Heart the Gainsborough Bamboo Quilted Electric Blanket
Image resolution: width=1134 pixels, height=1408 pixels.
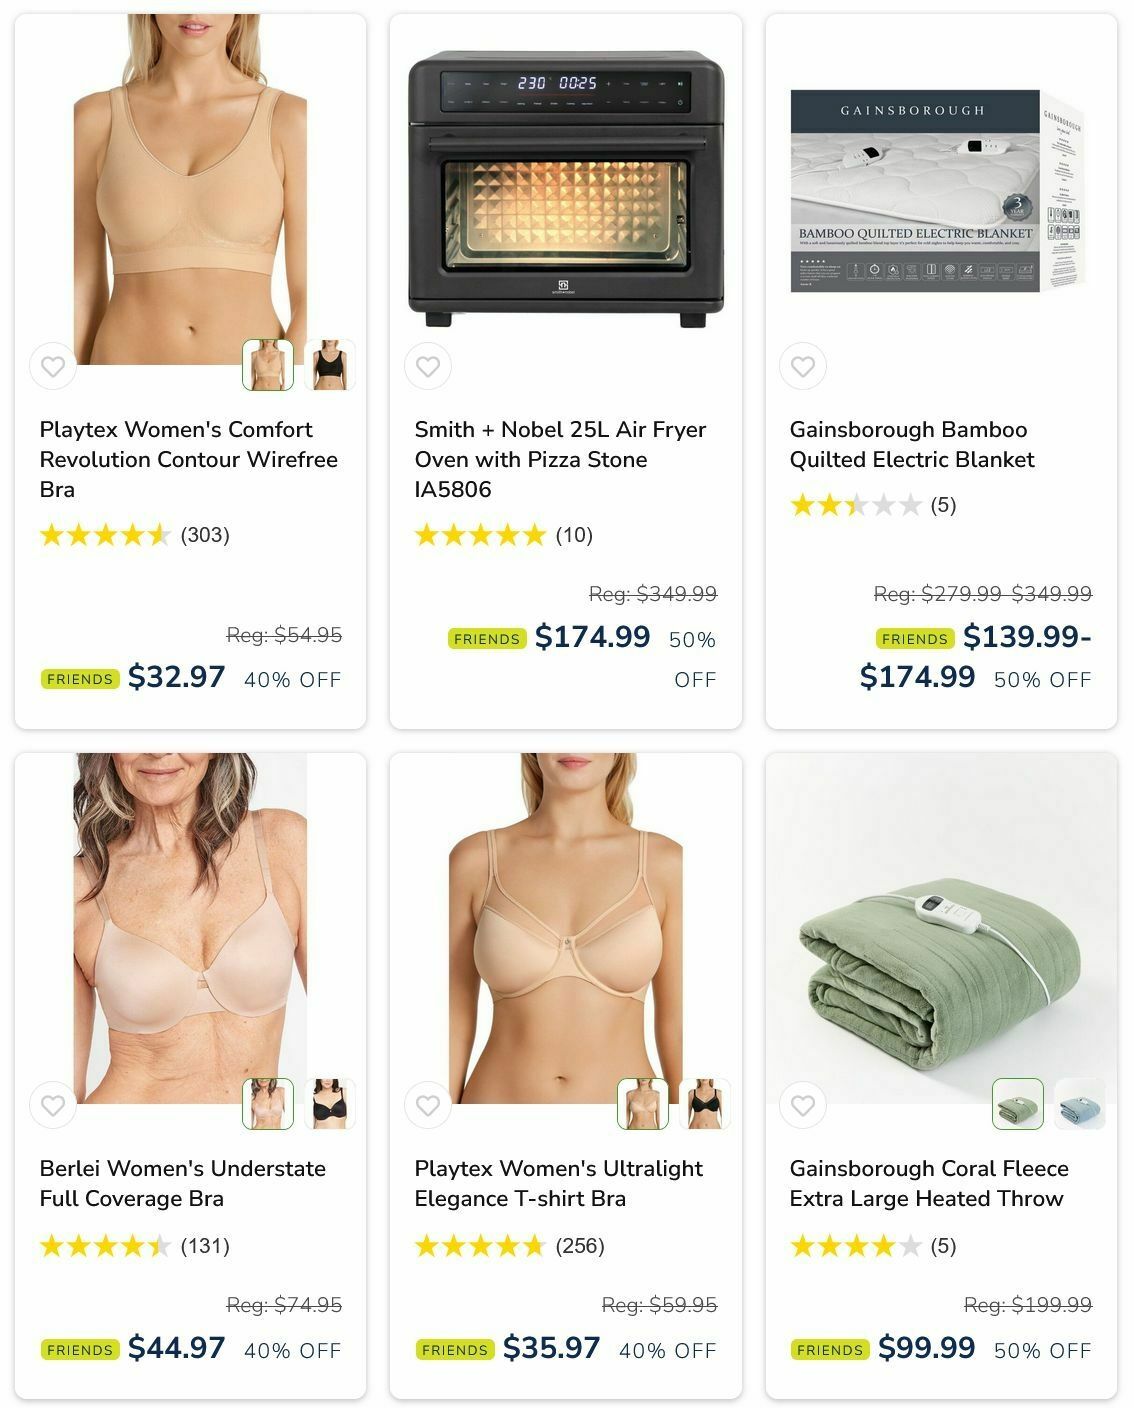803,366
